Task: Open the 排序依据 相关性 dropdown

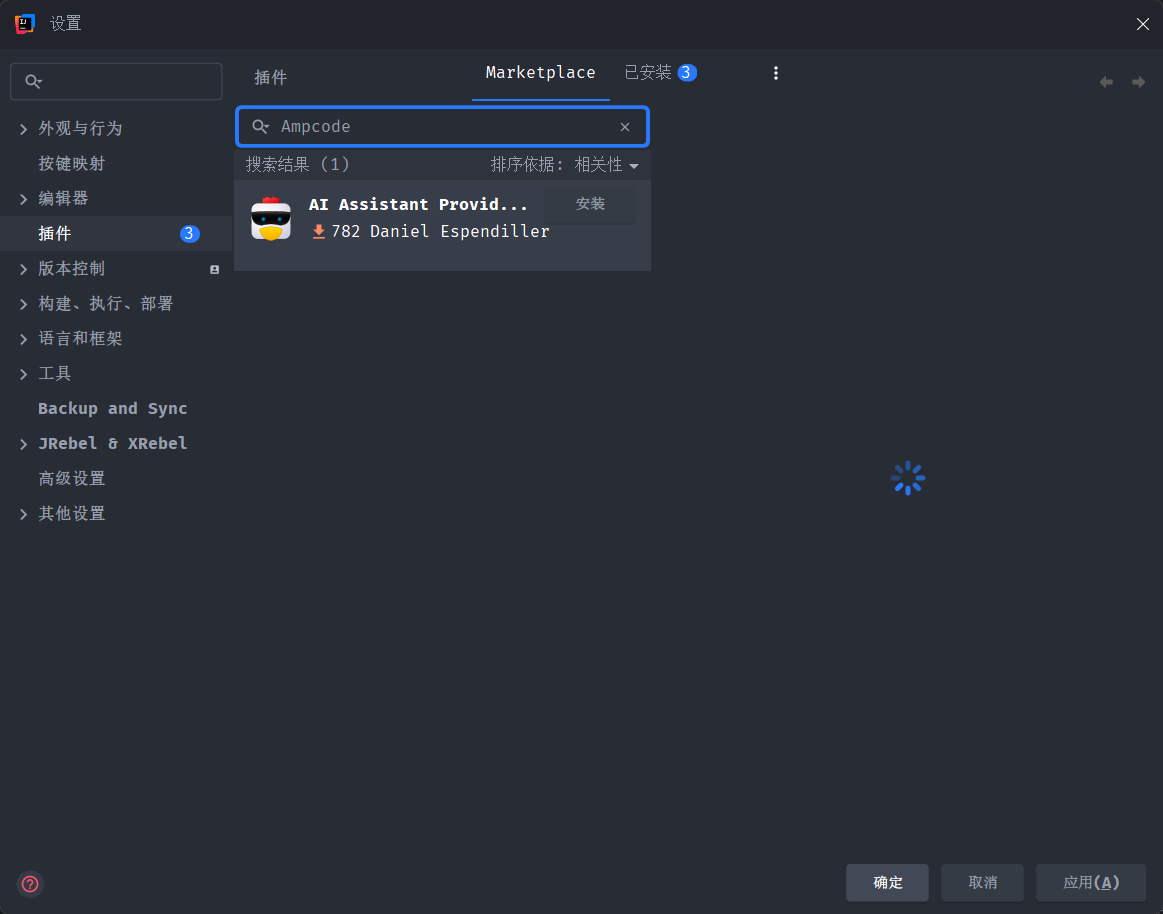Action: coord(564,165)
